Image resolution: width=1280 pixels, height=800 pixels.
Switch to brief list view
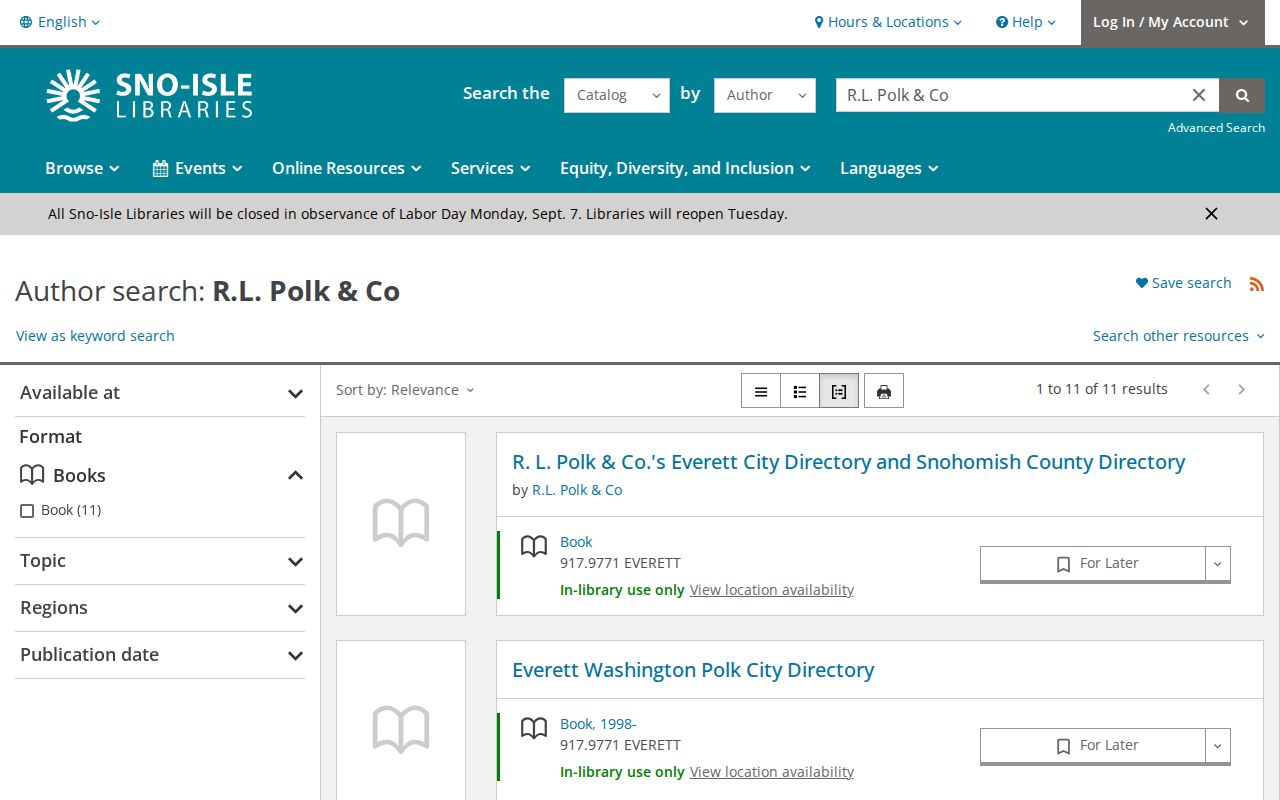click(x=761, y=391)
